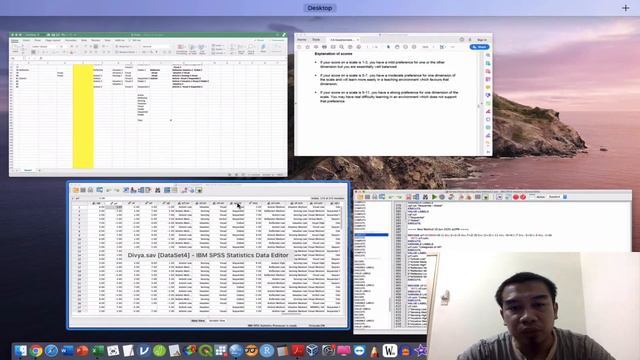640x360 pixels.
Task: Add a new desktop with the plus button
Action: tap(626, 8)
